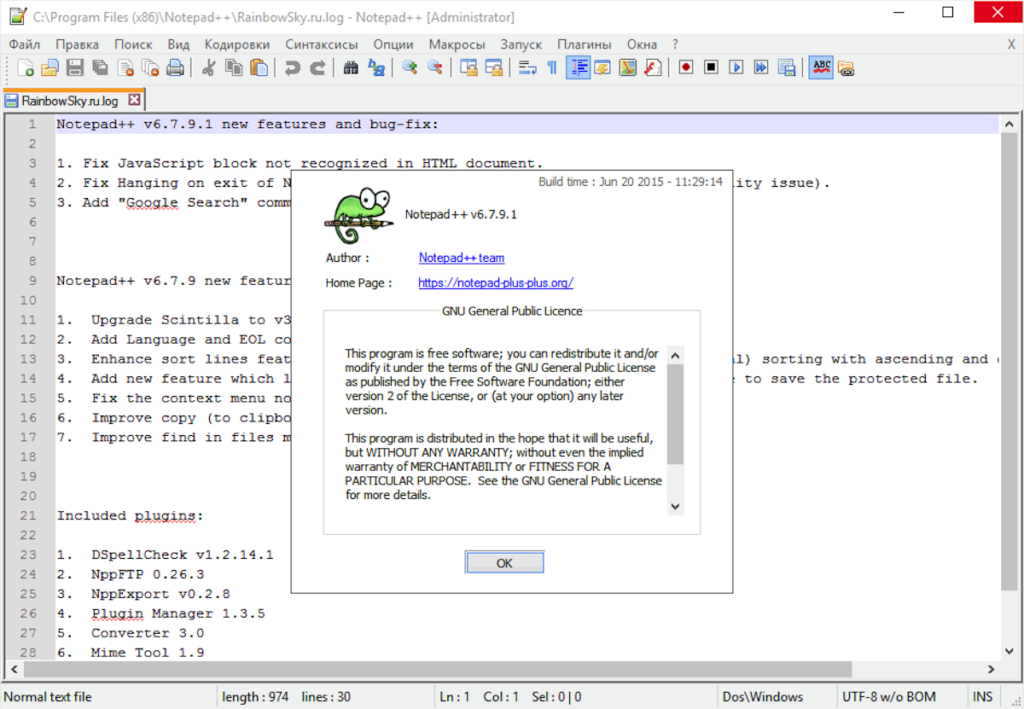Click the license text scrollbar thumb

[x=675, y=414]
